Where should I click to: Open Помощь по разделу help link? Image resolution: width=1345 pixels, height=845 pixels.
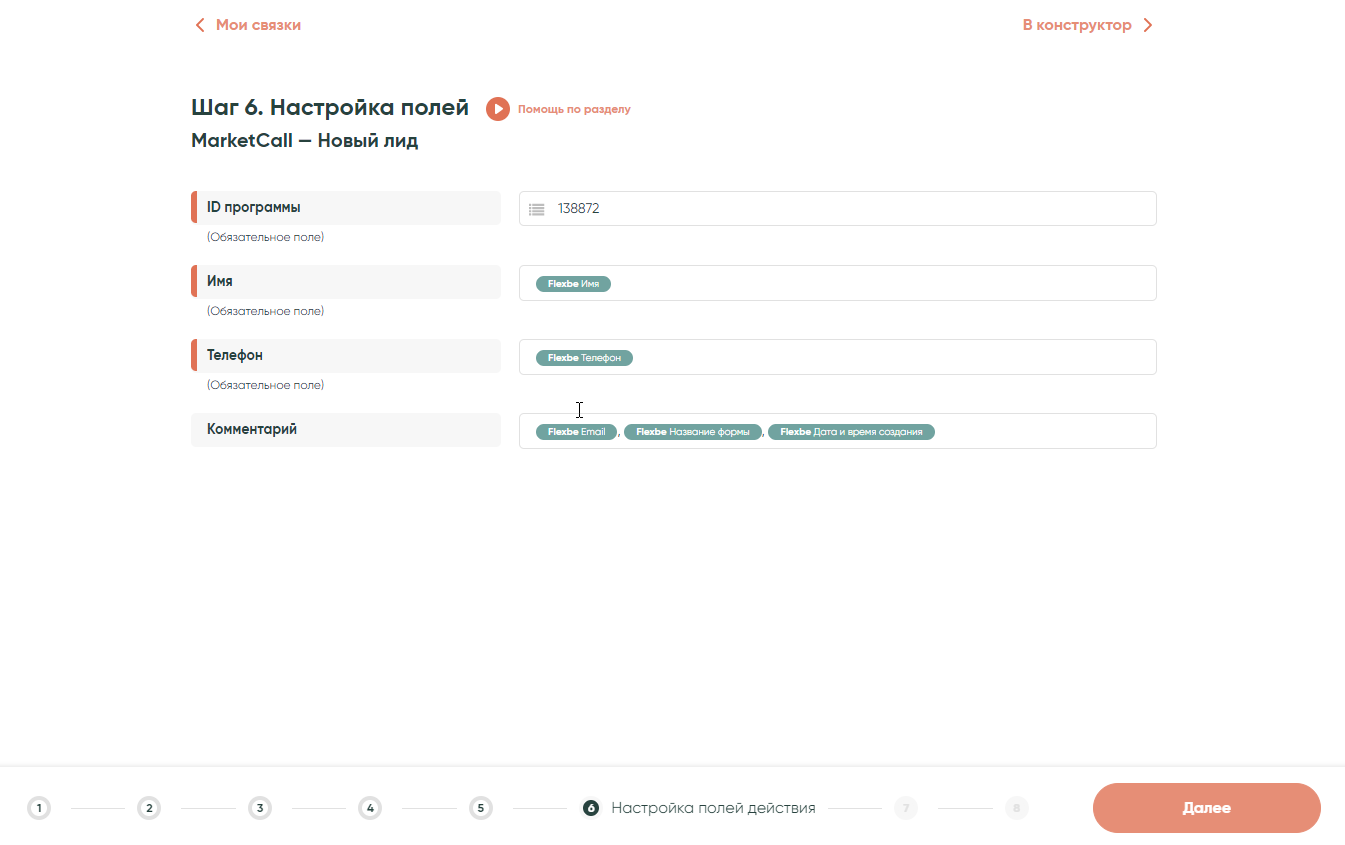pyautogui.click(x=574, y=109)
